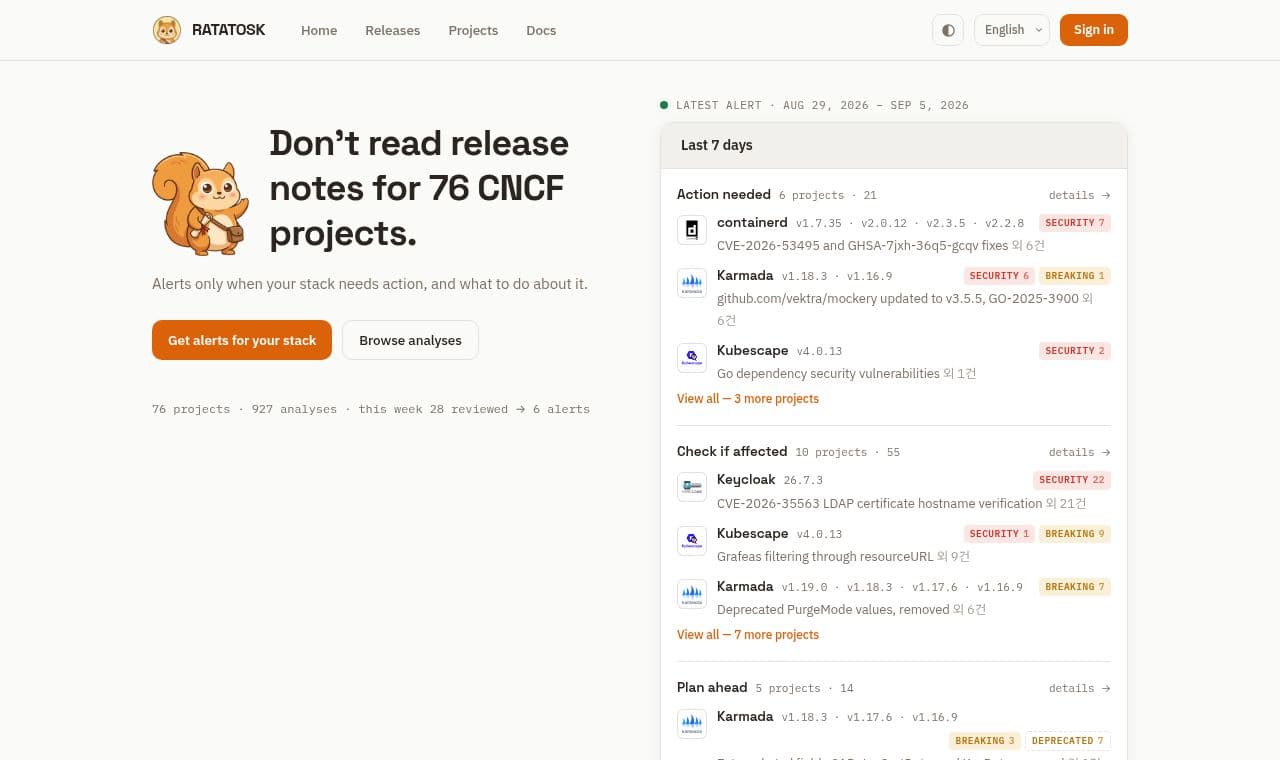This screenshot has height=760, width=1280.
Task: Open details link for Plan ahead
Action: point(1080,688)
